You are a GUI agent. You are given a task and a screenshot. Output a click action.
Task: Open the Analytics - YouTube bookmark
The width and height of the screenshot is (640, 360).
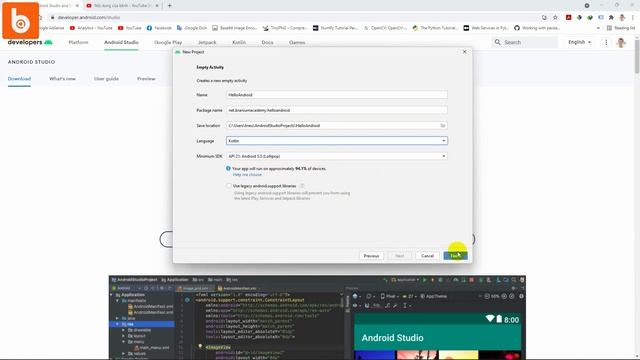pyautogui.click(x=91, y=28)
